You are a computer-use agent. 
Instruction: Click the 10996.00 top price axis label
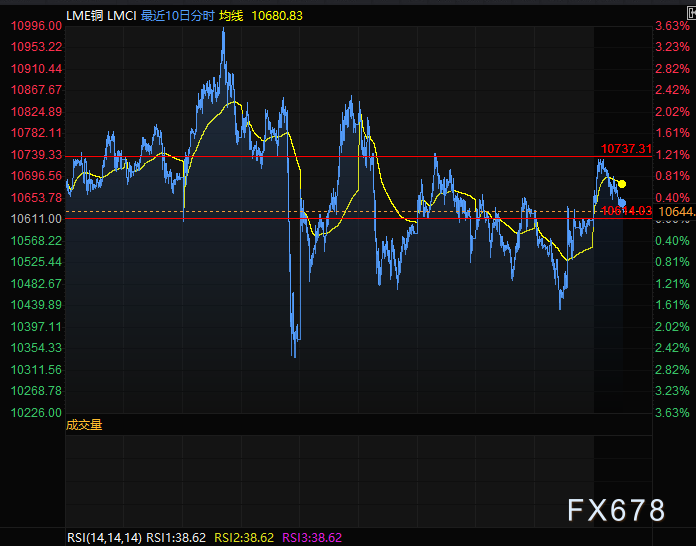point(37,25)
